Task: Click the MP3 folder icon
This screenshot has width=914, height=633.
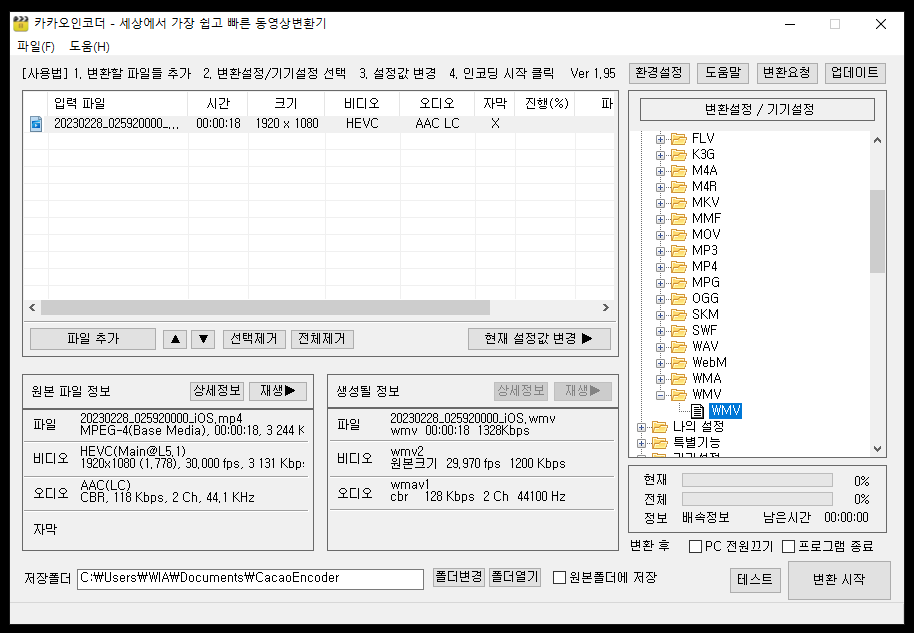Action: 678,251
